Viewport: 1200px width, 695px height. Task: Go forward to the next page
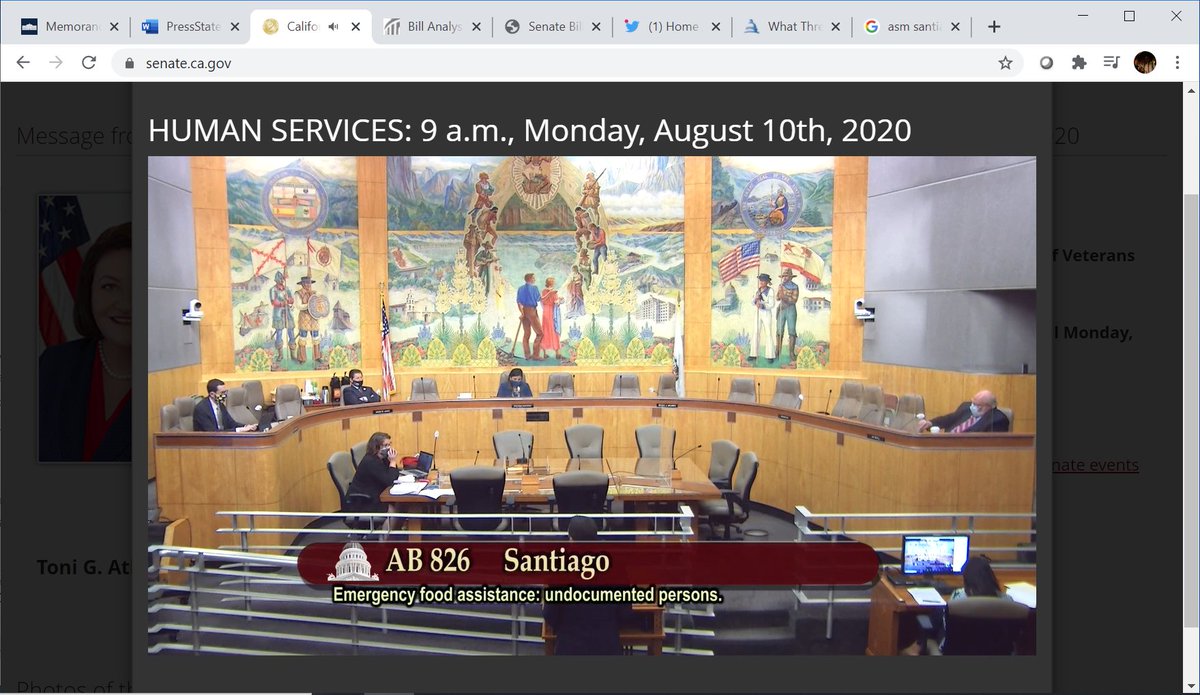tap(56, 62)
